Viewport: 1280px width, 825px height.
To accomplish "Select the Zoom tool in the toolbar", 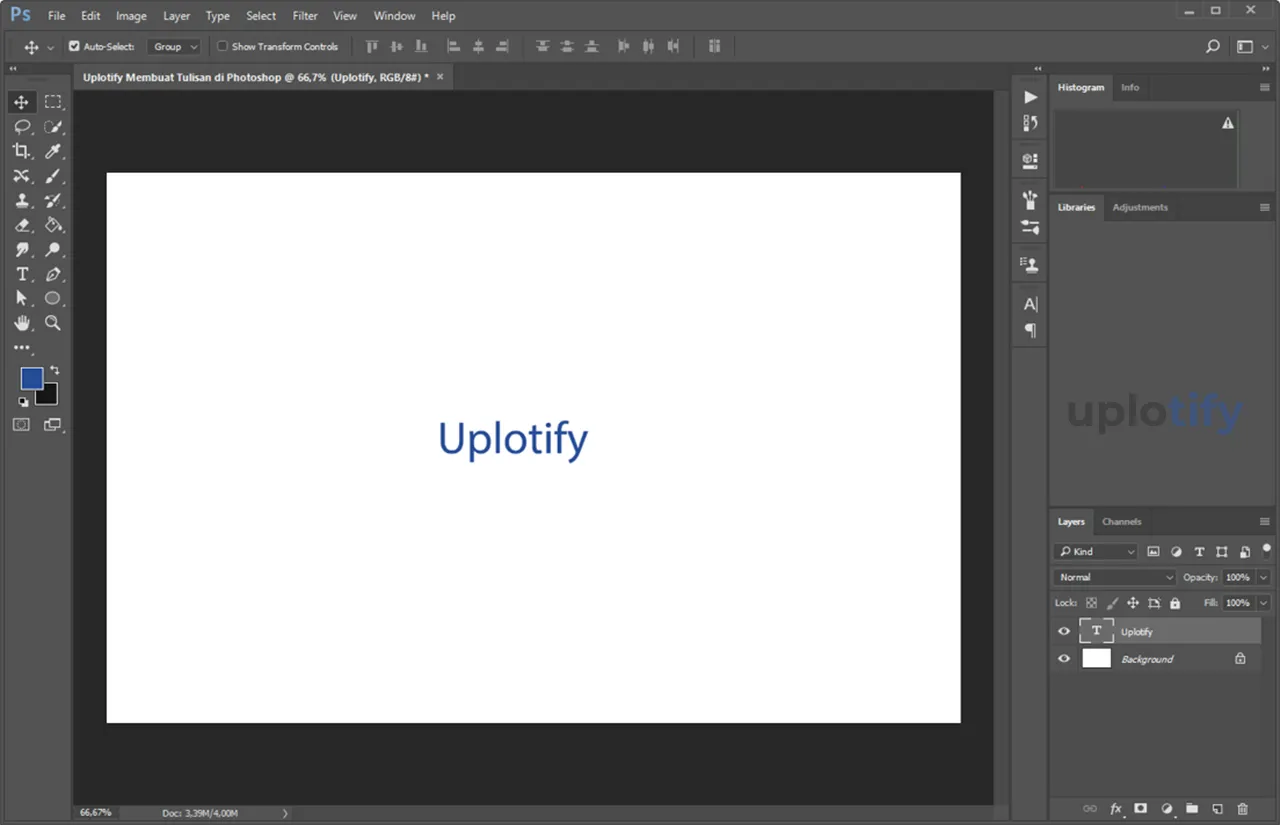I will (x=53, y=323).
